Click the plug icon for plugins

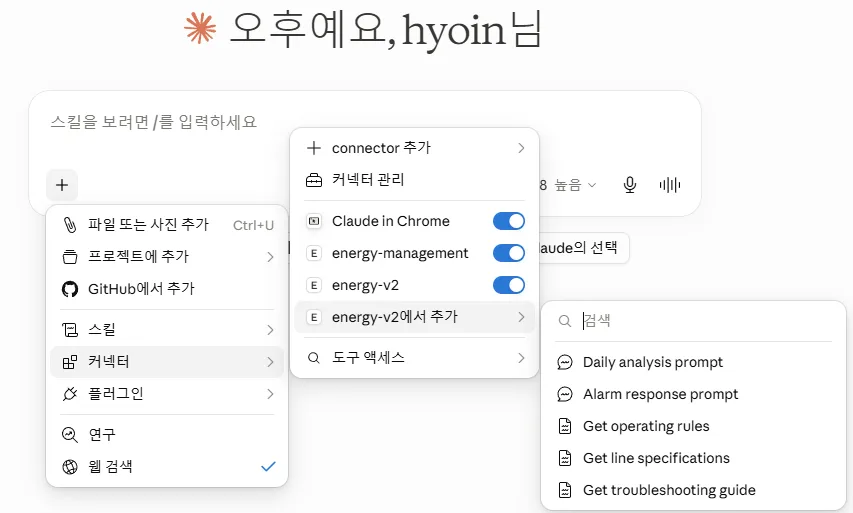tap(70, 394)
